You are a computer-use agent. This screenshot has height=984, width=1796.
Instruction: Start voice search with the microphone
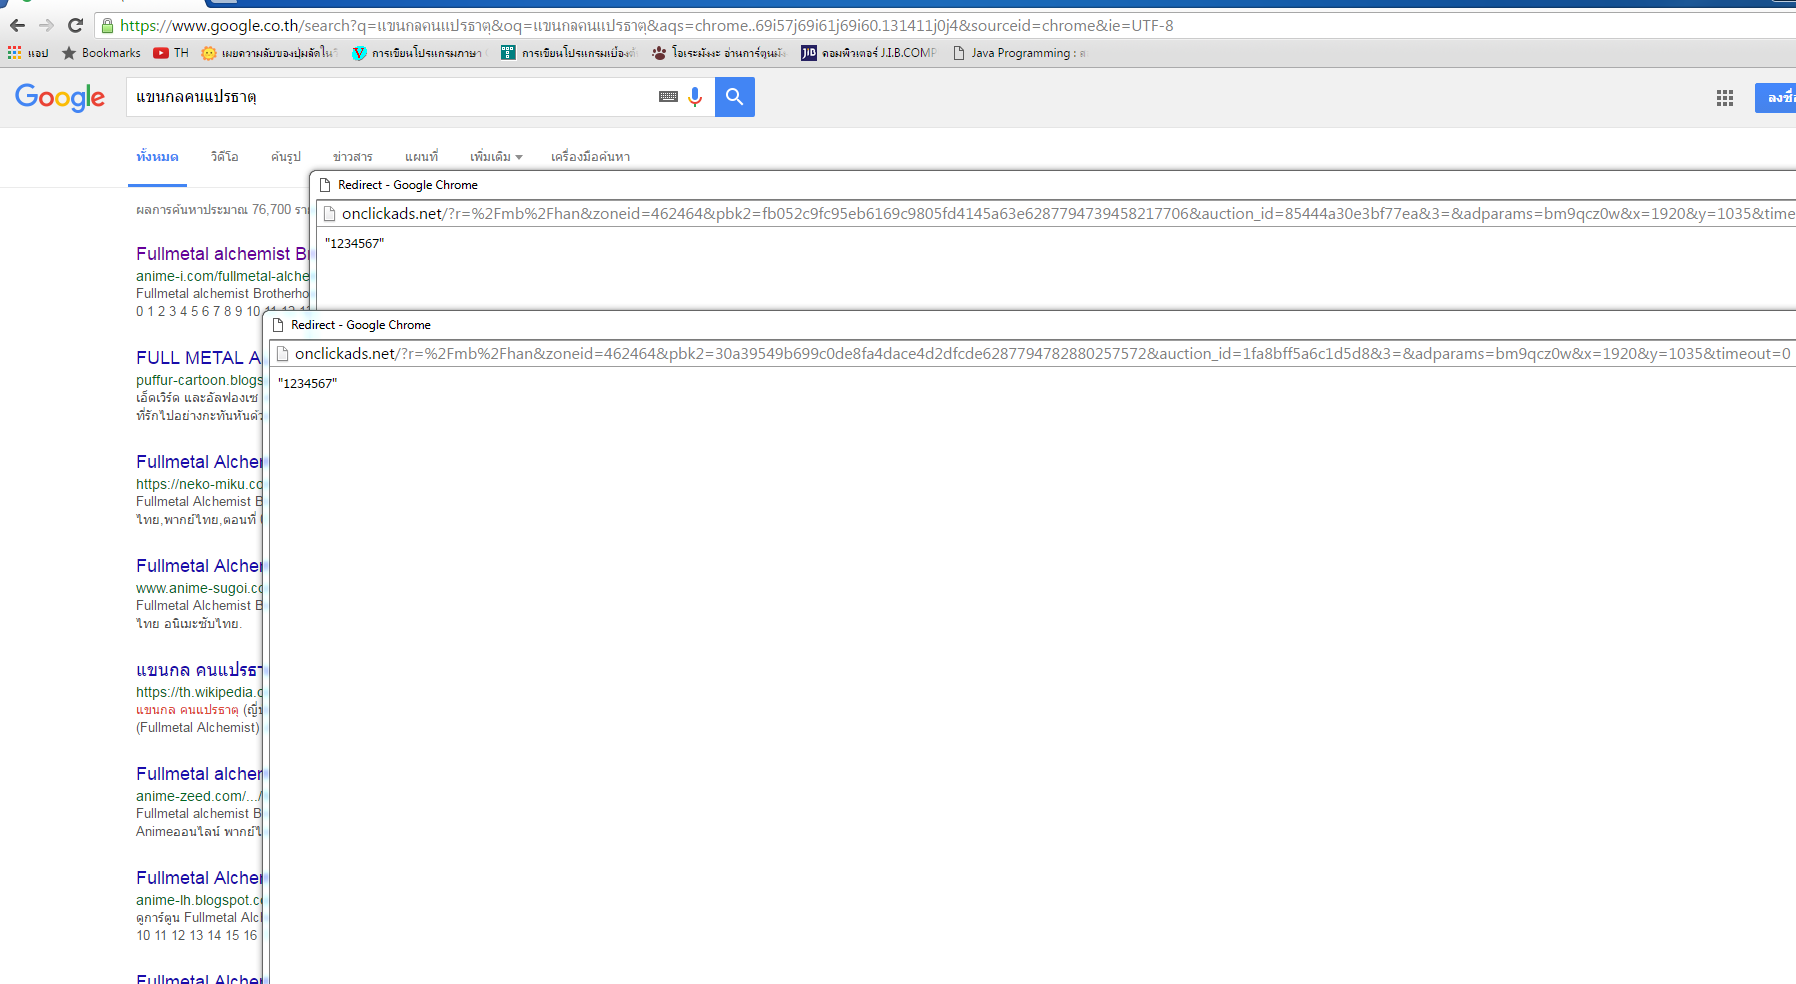pos(695,97)
